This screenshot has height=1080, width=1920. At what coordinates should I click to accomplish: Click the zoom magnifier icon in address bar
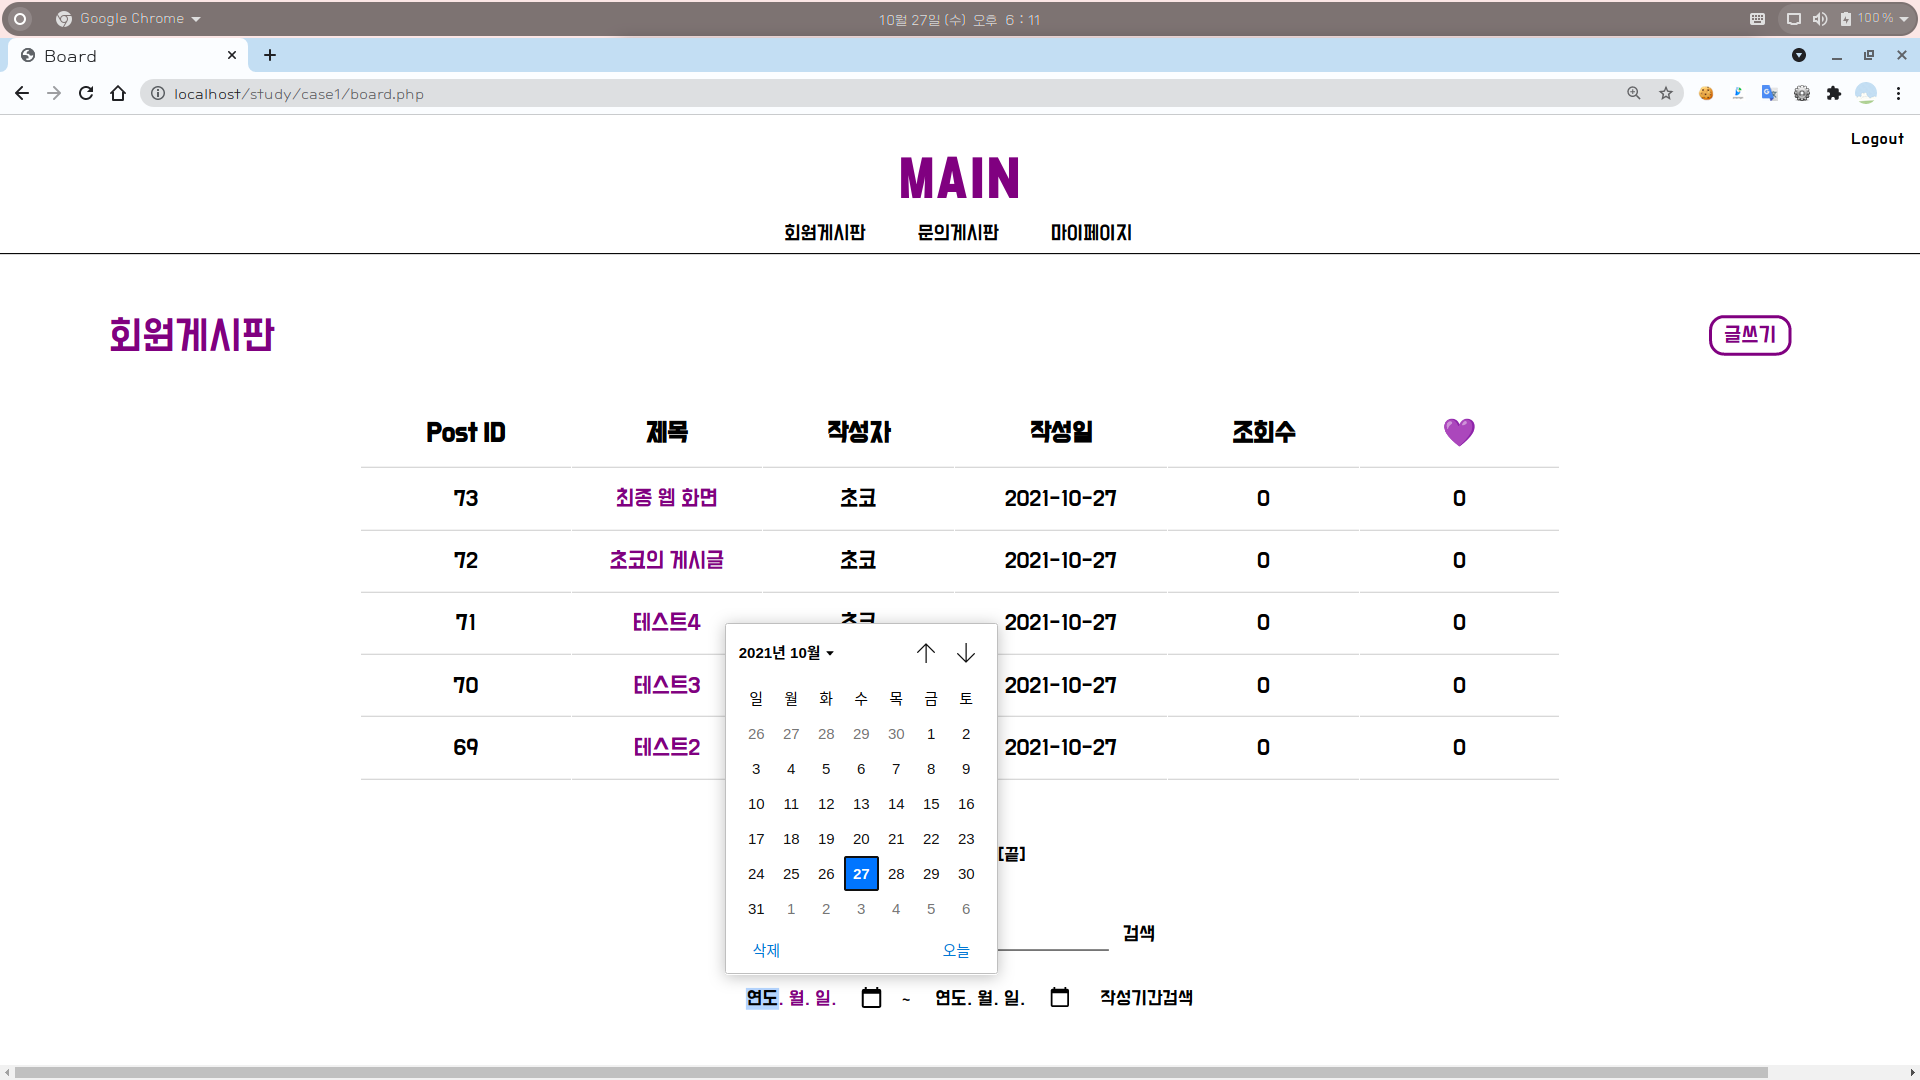click(1634, 93)
